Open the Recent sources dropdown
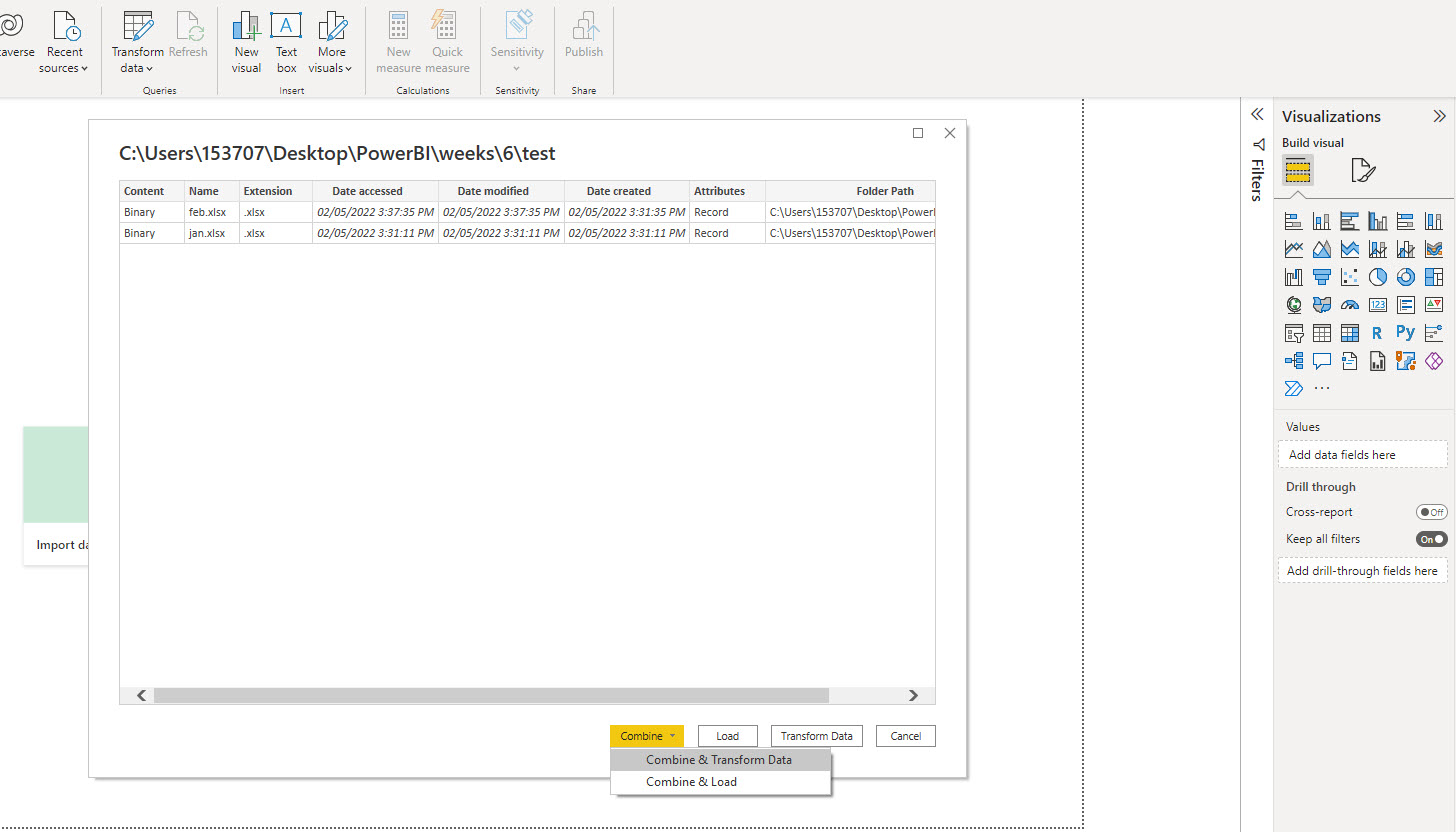 click(64, 43)
